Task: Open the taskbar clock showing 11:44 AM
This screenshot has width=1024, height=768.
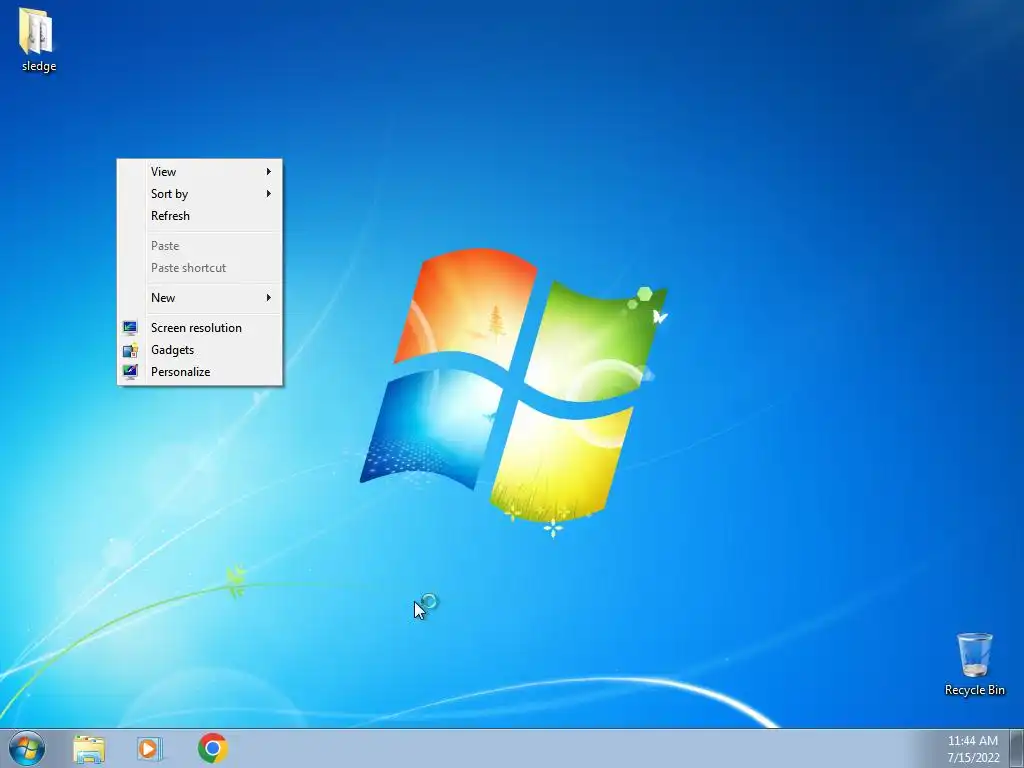Action: tap(973, 749)
